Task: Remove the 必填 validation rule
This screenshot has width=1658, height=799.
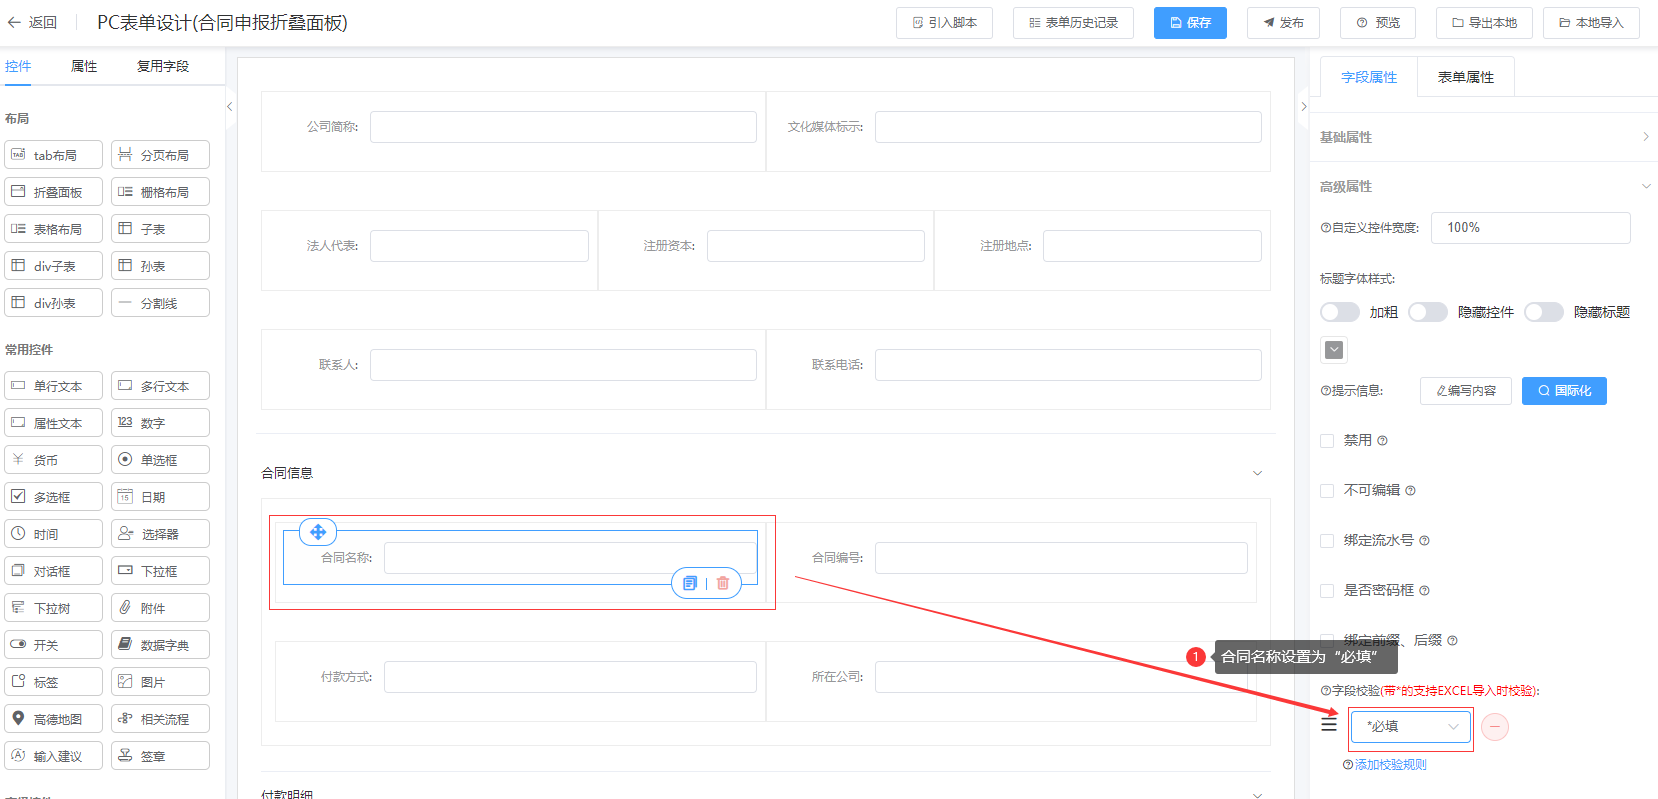Action: (x=1495, y=727)
